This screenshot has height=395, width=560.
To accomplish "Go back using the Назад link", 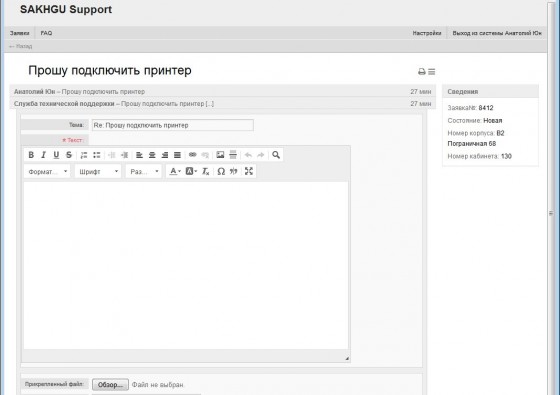I will point(20,46).
